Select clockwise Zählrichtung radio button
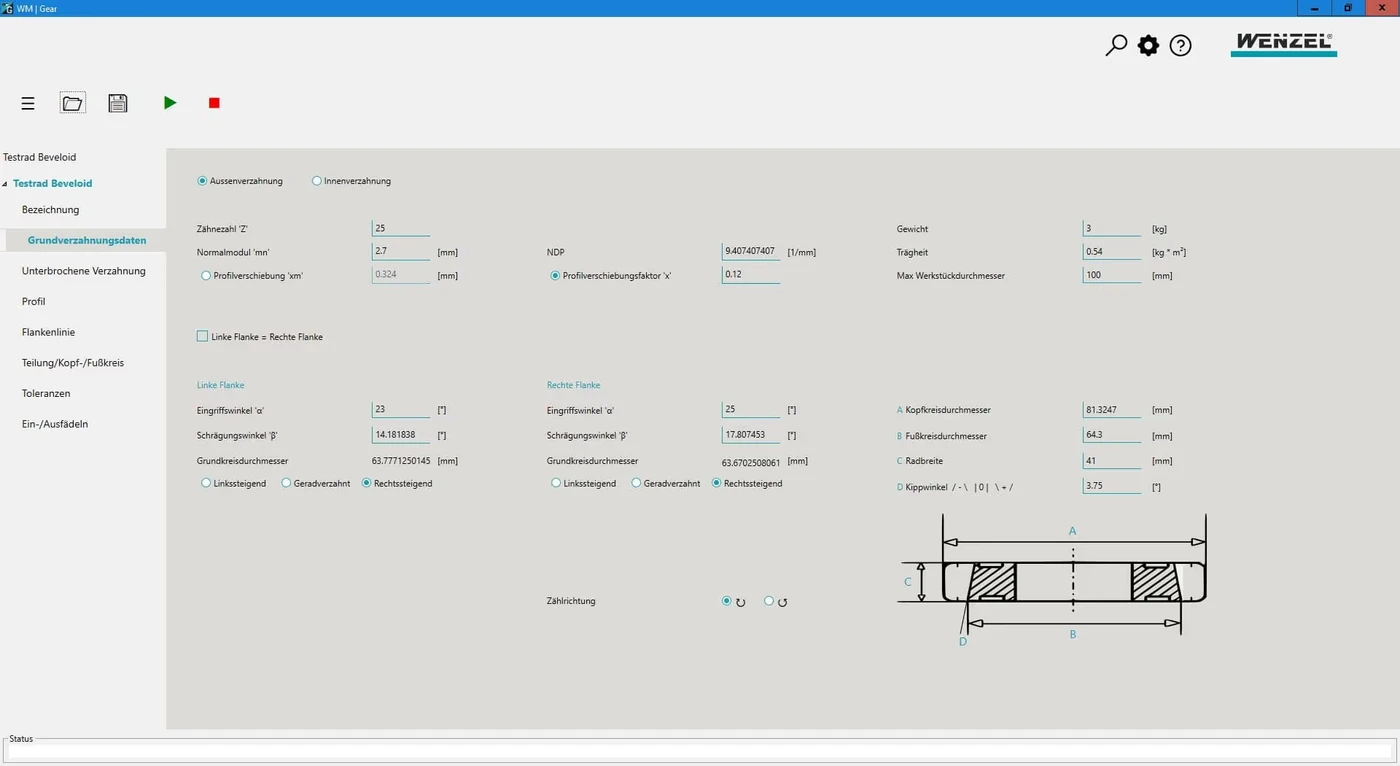The image size is (1400, 766). (x=727, y=601)
